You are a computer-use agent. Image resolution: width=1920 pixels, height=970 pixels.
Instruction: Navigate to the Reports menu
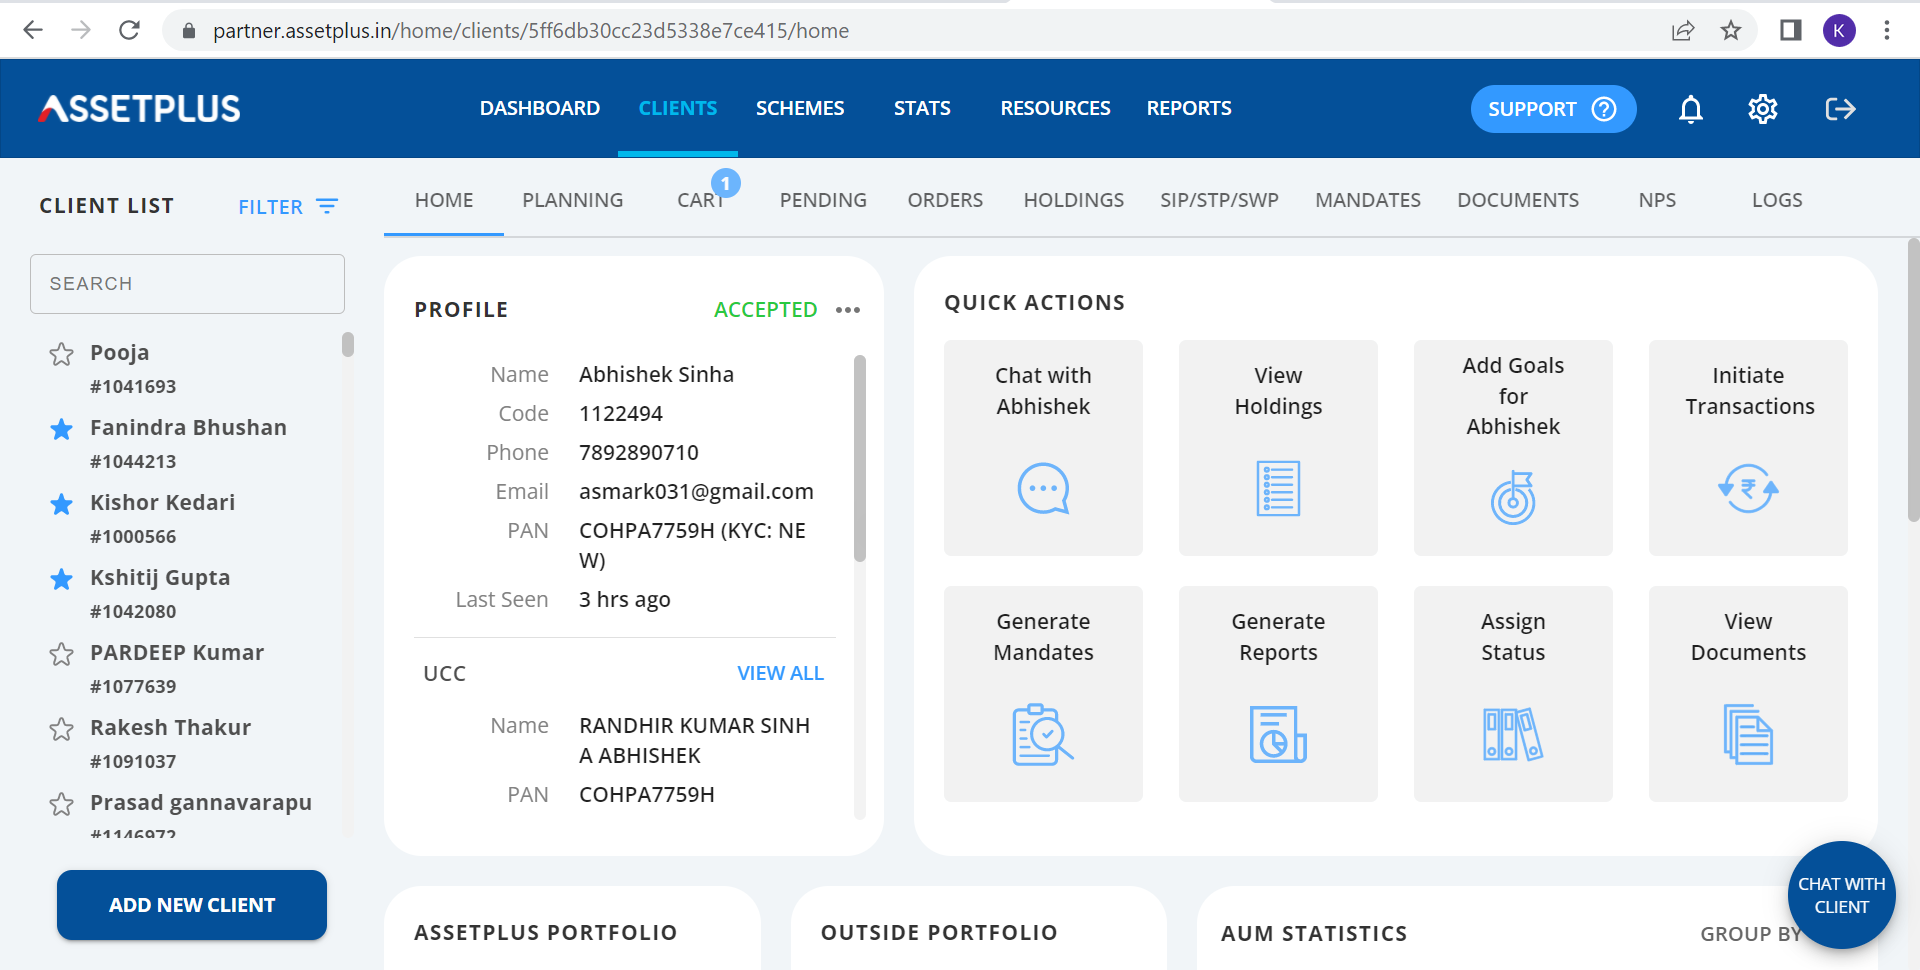(1189, 108)
